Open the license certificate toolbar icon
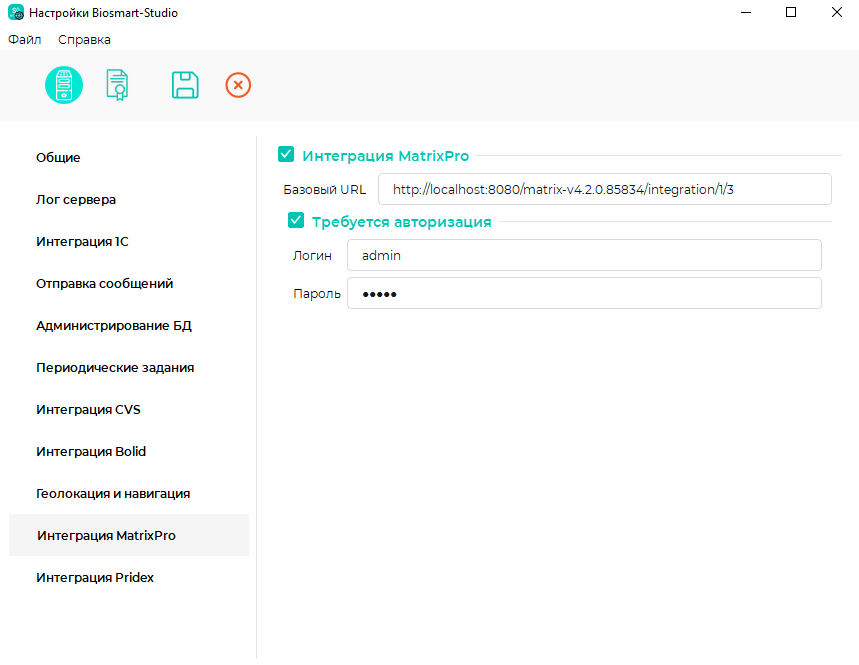Viewport: 859px width, 665px height. click(x=117, y=85)
